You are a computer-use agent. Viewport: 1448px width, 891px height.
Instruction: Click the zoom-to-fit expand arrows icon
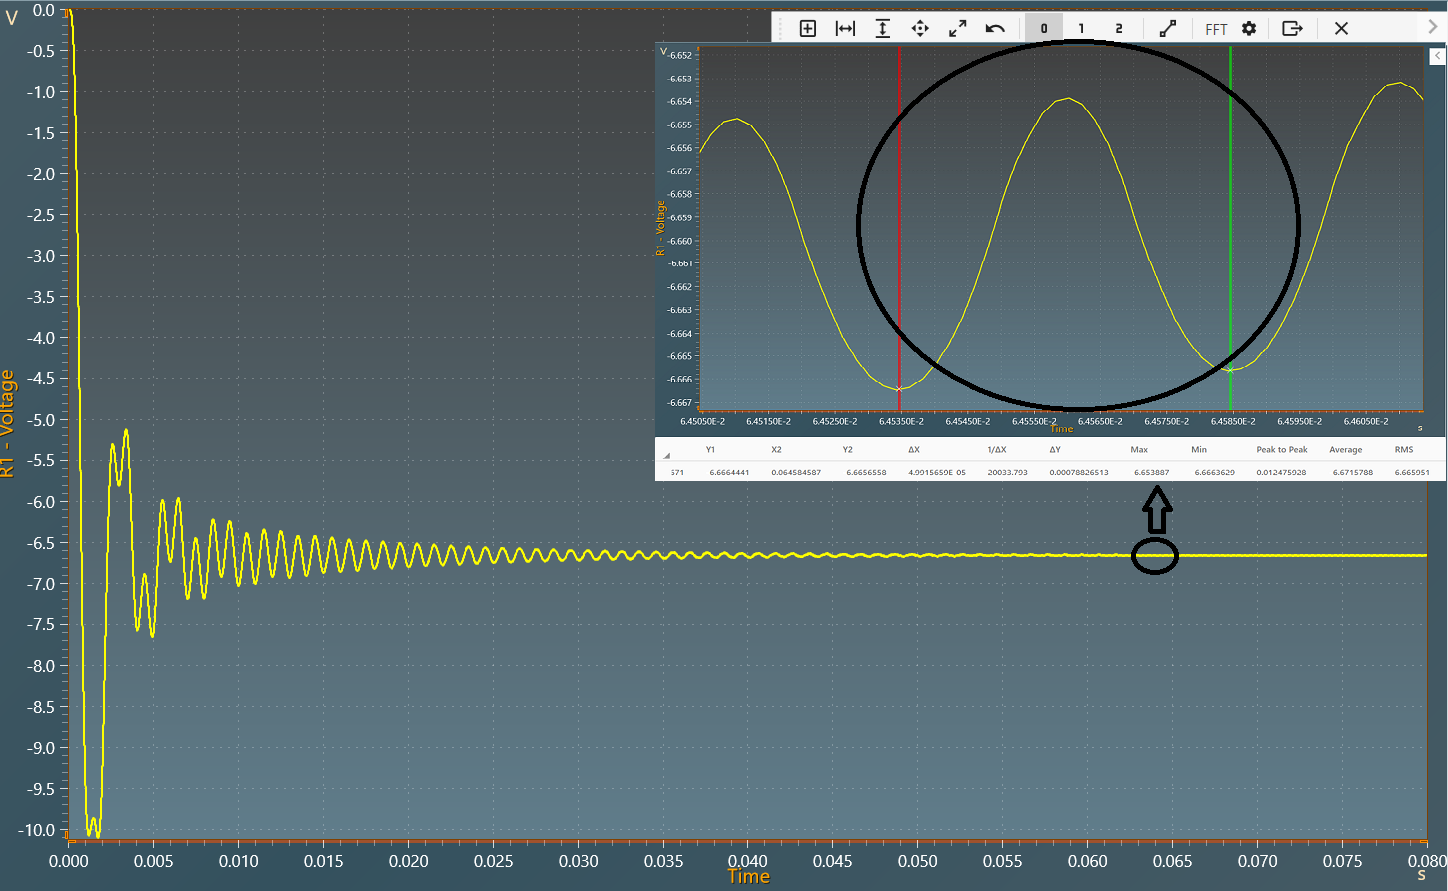(x=958, y=28)
